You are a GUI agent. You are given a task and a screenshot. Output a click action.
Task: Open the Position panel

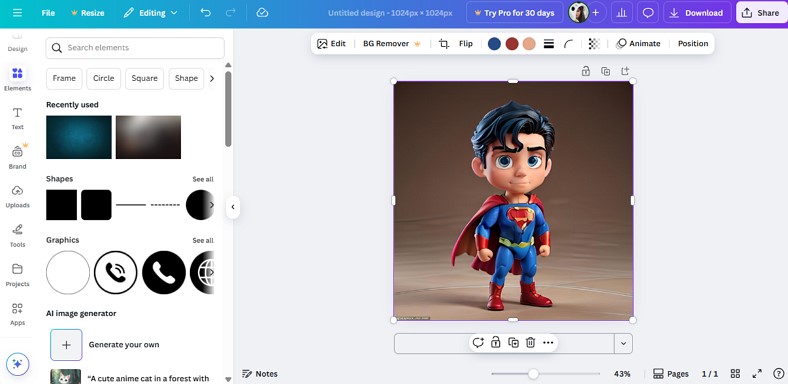(693, 44)
